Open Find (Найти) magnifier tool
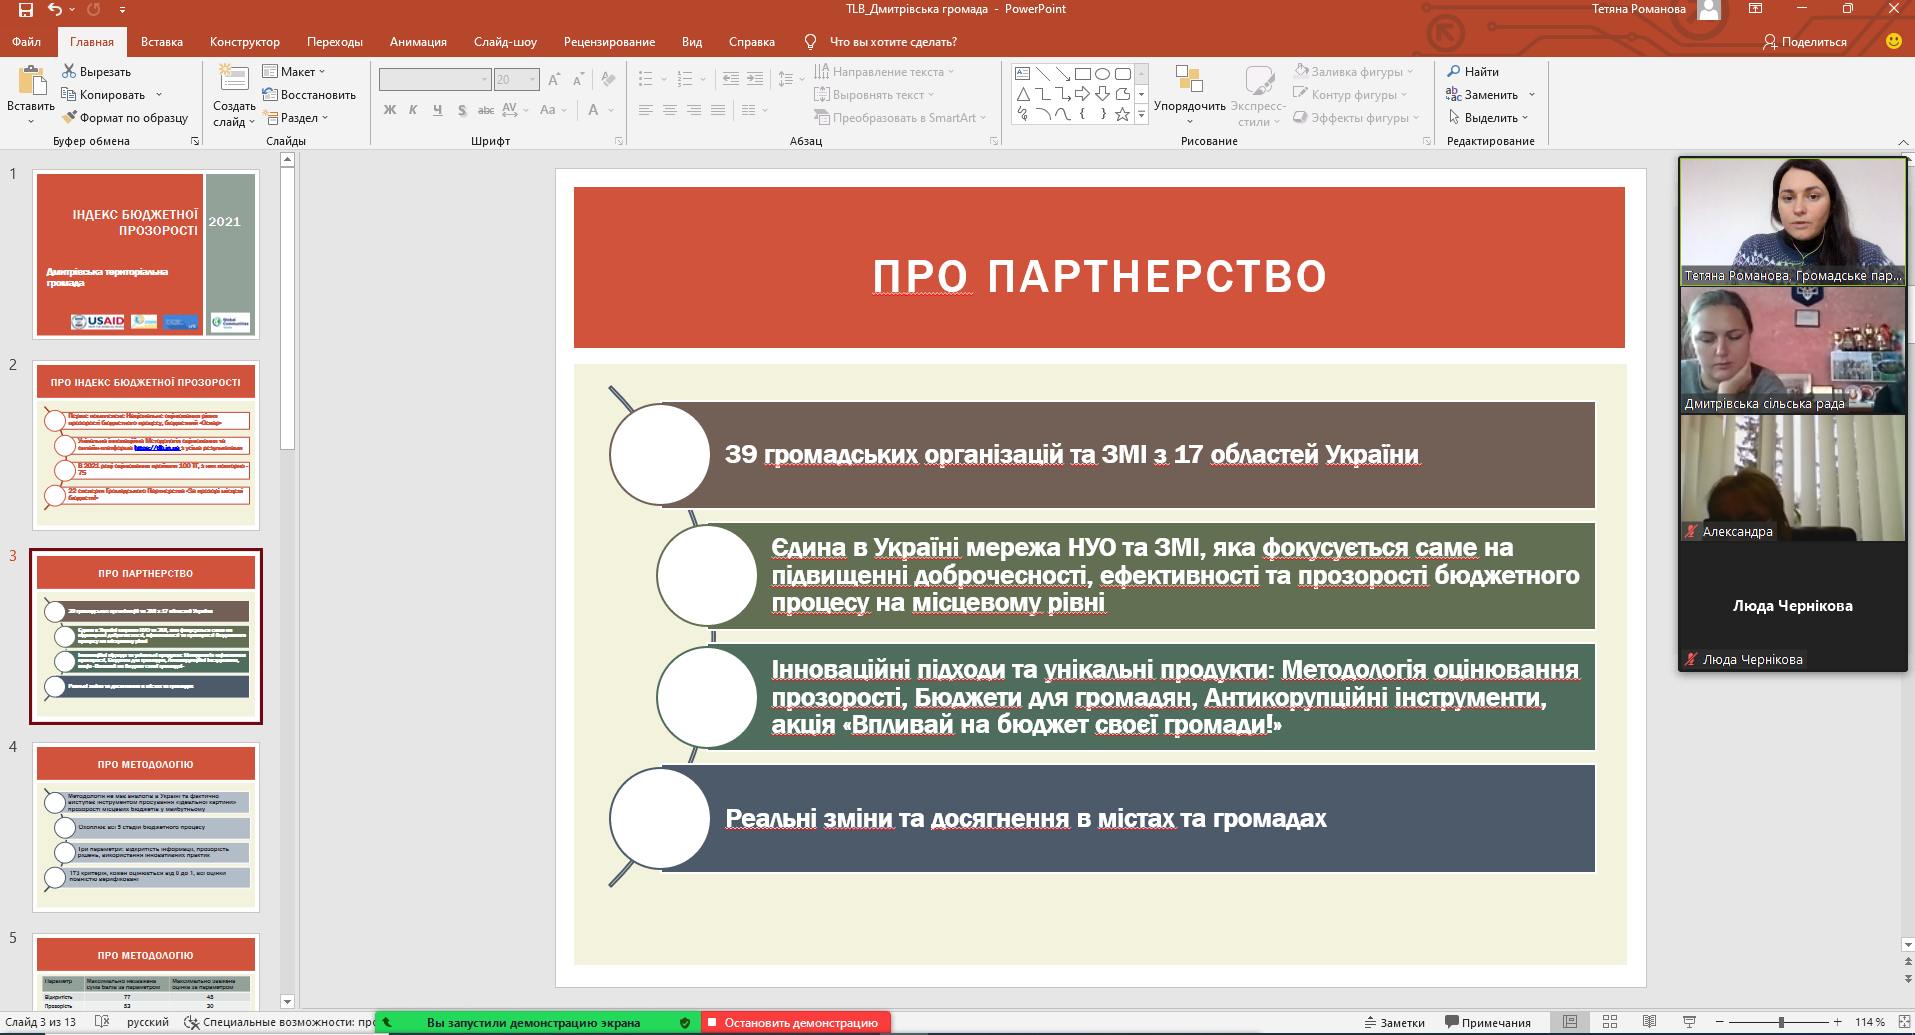Screen dimensions: 1915x1035 click(1472, 72)
